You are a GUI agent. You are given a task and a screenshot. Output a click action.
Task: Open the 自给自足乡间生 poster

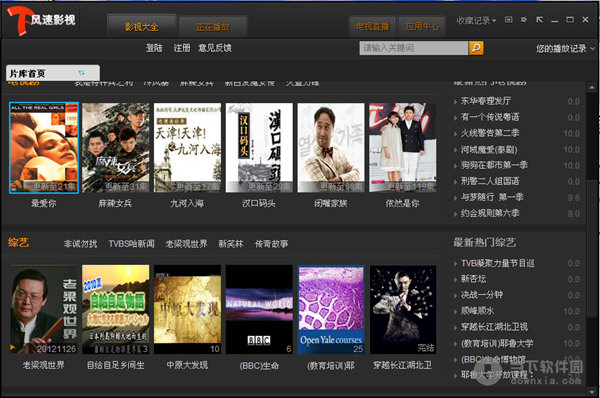[116, 309]
